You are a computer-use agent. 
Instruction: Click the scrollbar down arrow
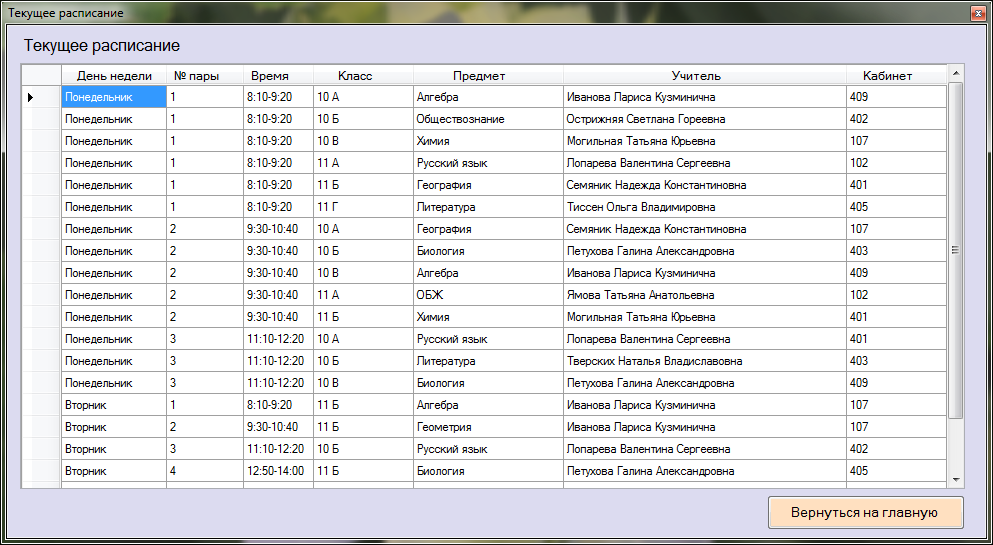[x=956, y=480]
